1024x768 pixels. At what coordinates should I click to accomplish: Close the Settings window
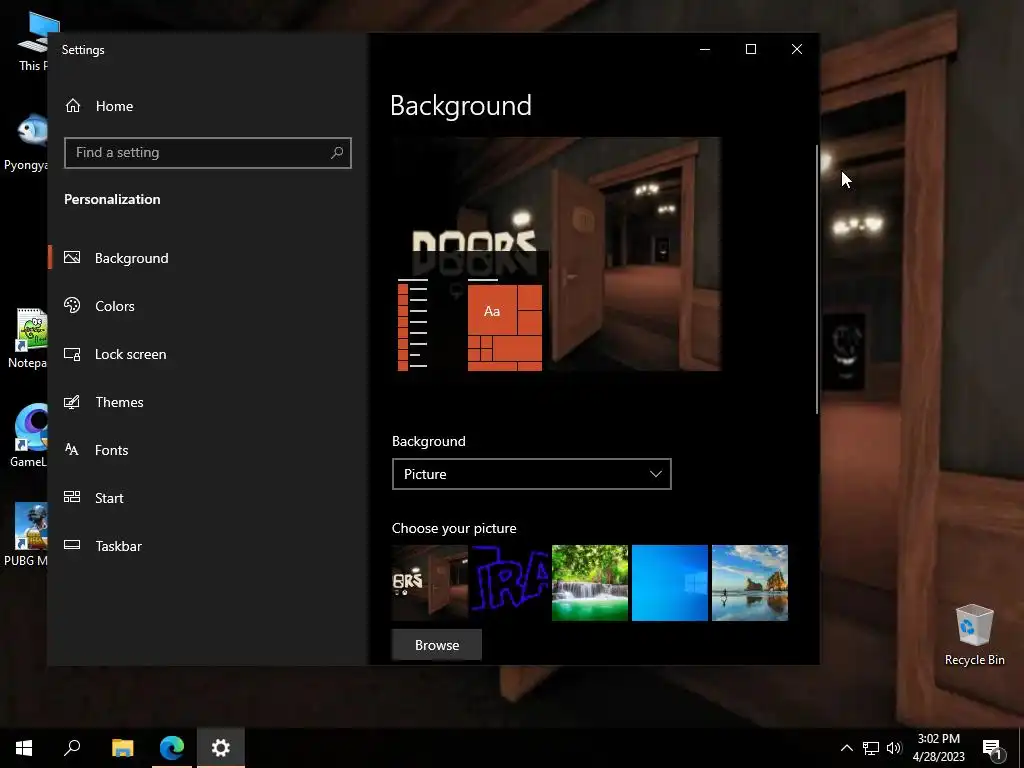point(797,50)
